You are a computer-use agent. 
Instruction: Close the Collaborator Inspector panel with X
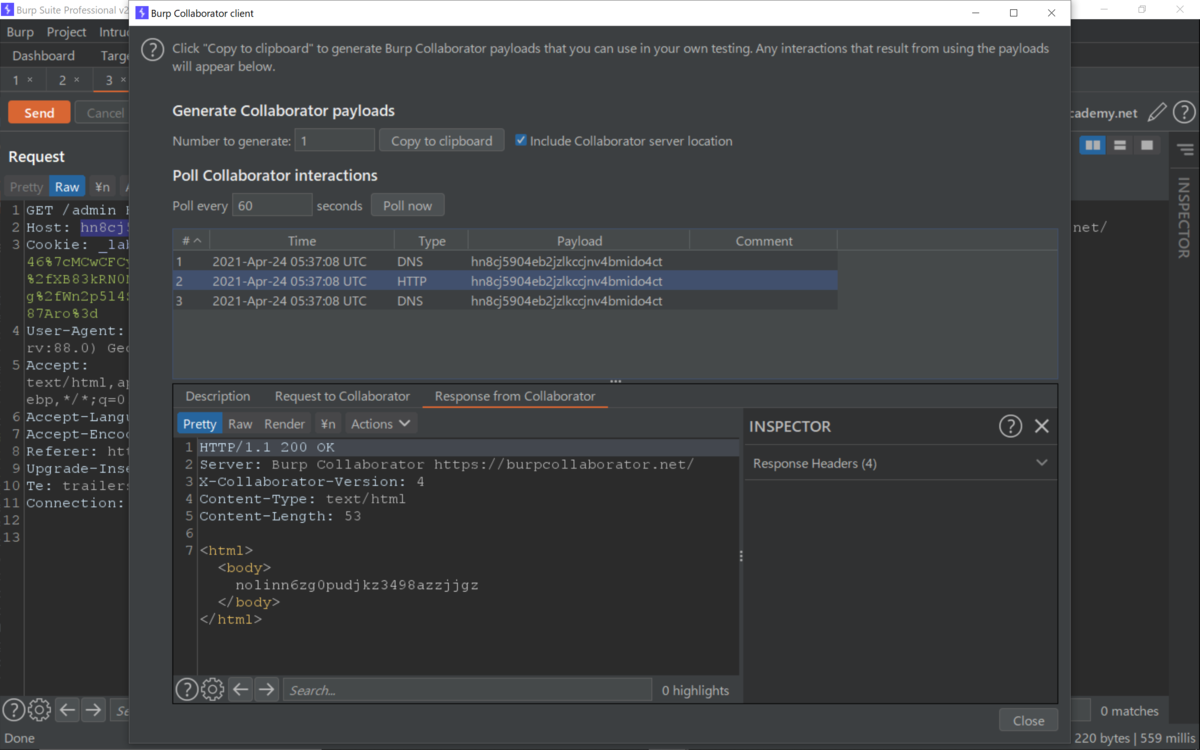click(x=1041, y=426)
